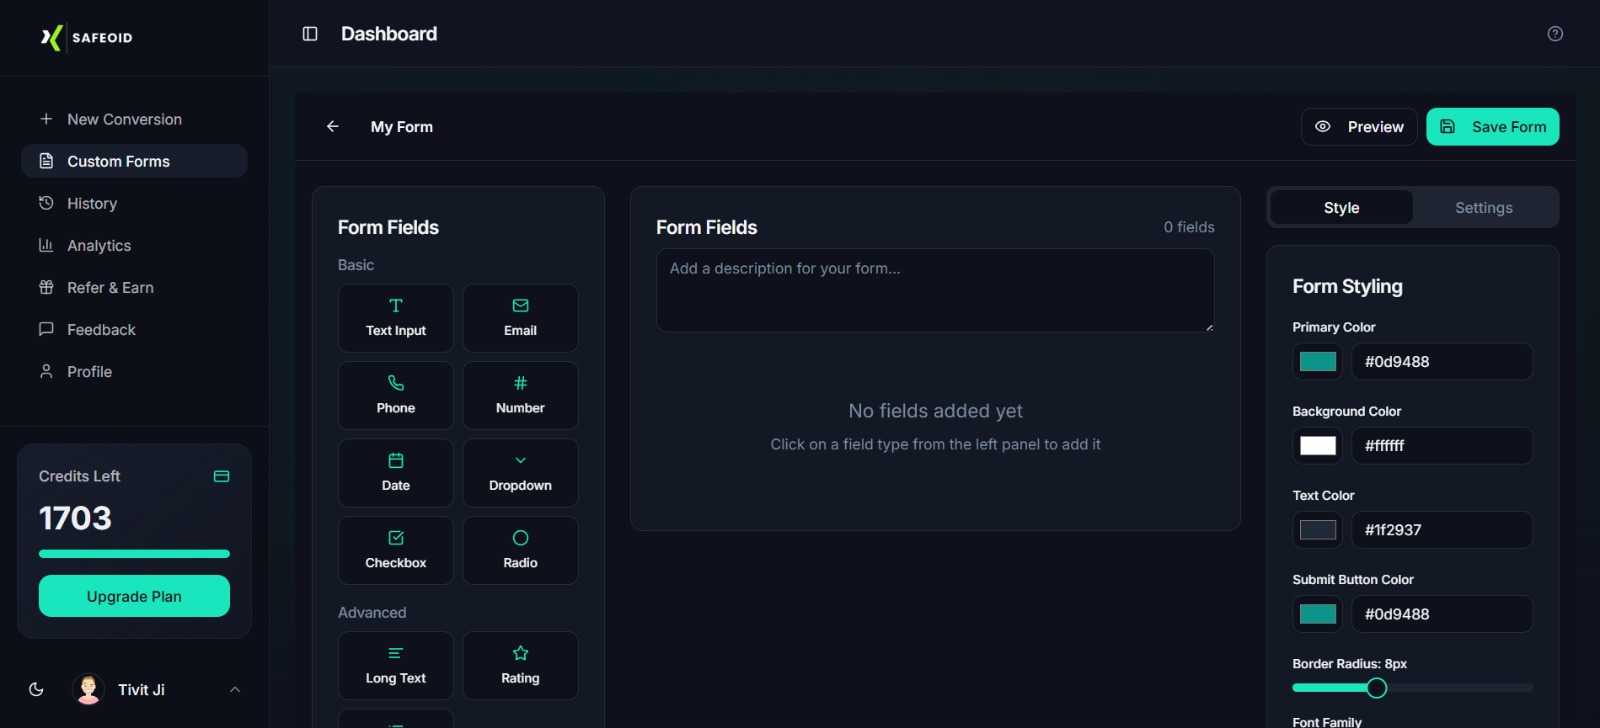Add the Rating star field
The width and height of the screenshot is (1600, 728).
tap(520, 665)
